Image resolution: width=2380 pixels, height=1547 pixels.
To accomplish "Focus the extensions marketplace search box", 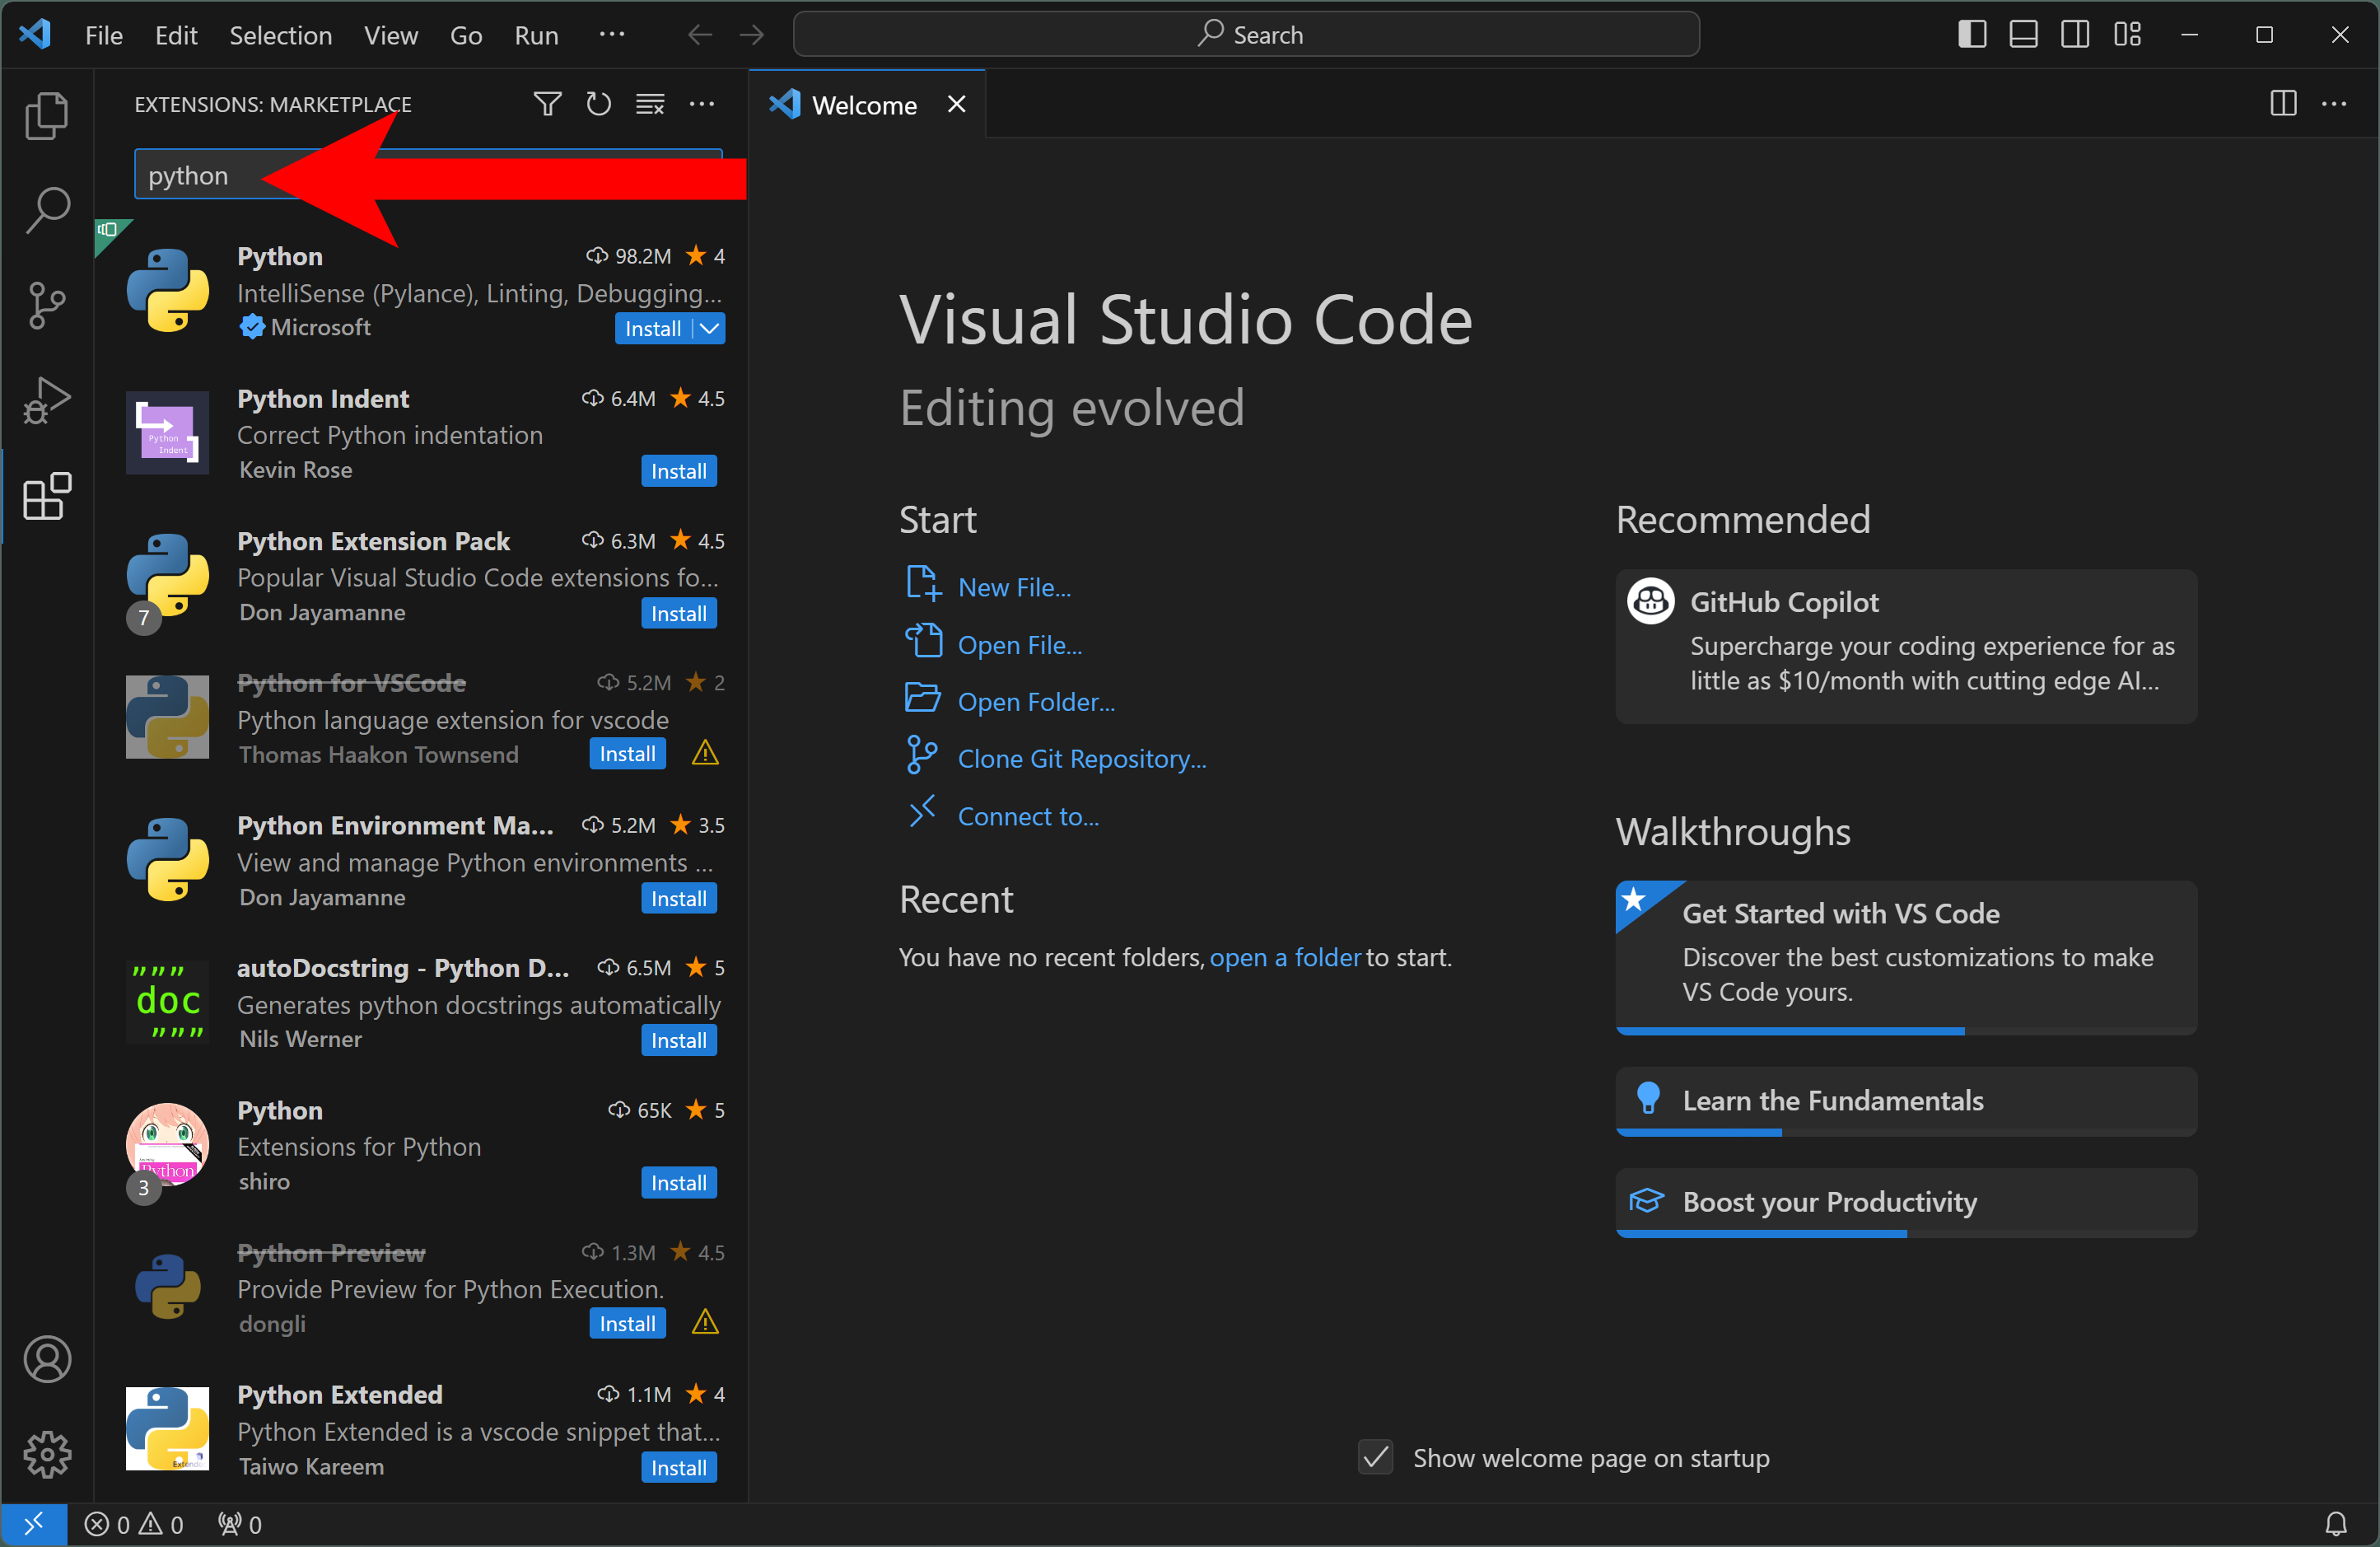I will point(428,175).
